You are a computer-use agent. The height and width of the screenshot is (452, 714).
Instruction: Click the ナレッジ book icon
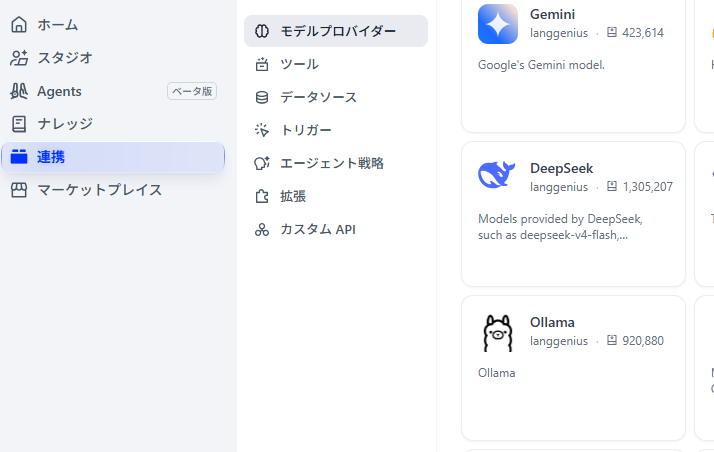point(19,124)
